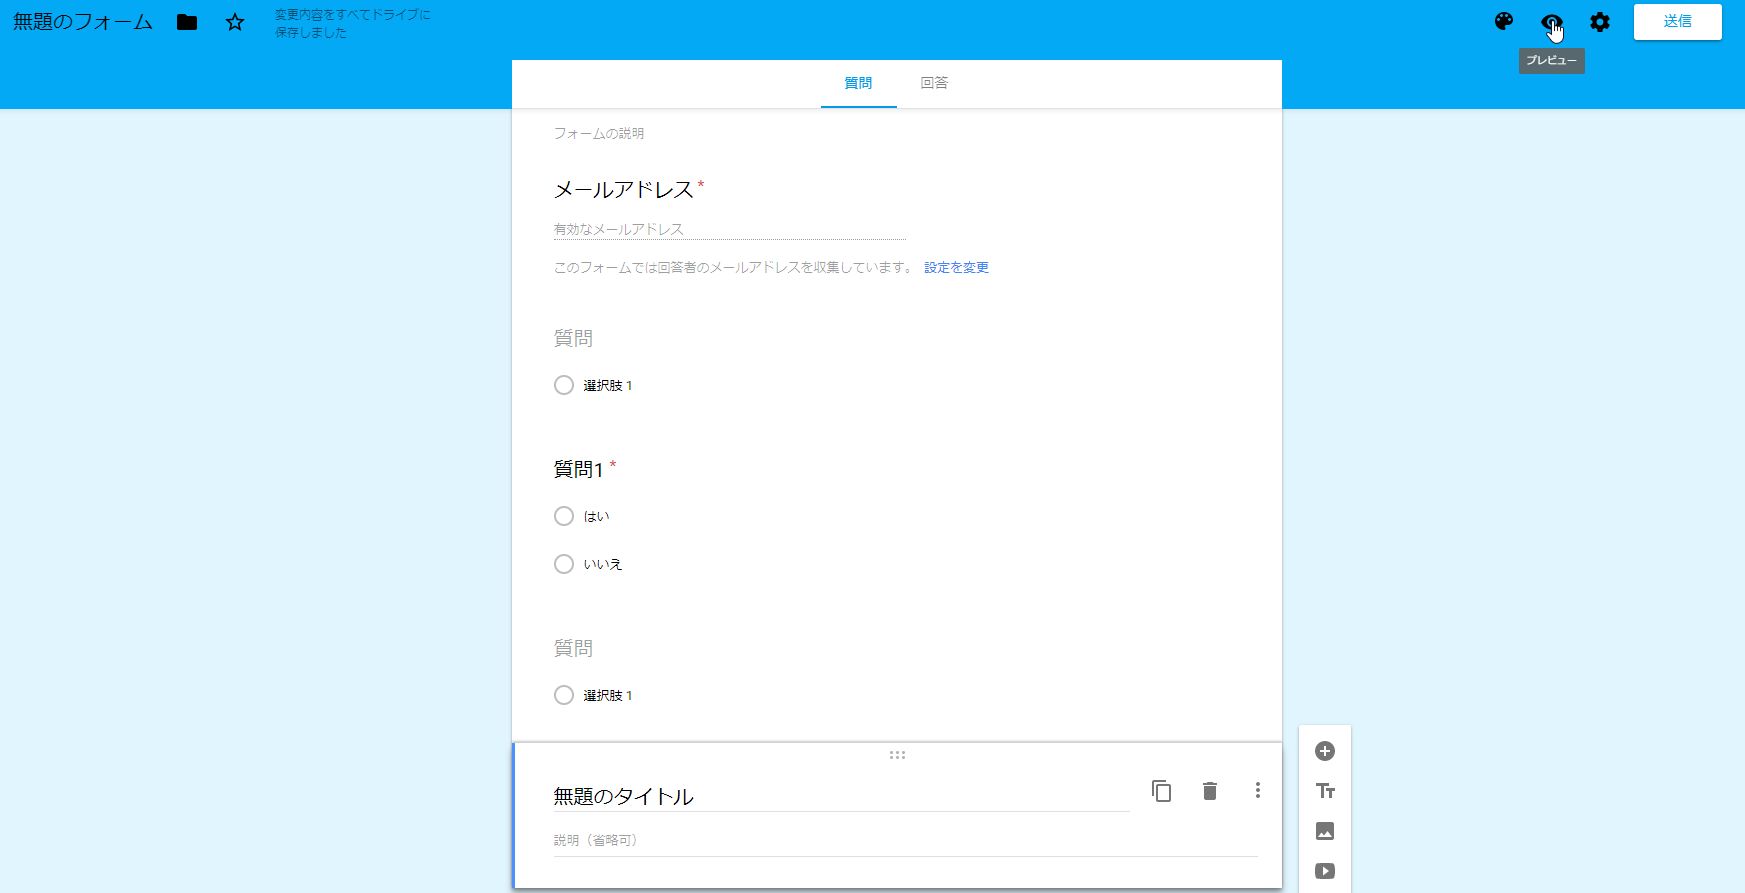This screenshot has height=893, width=1745.
Task: Select 選択肢 1 in first 質問
Action: (564, 385)
